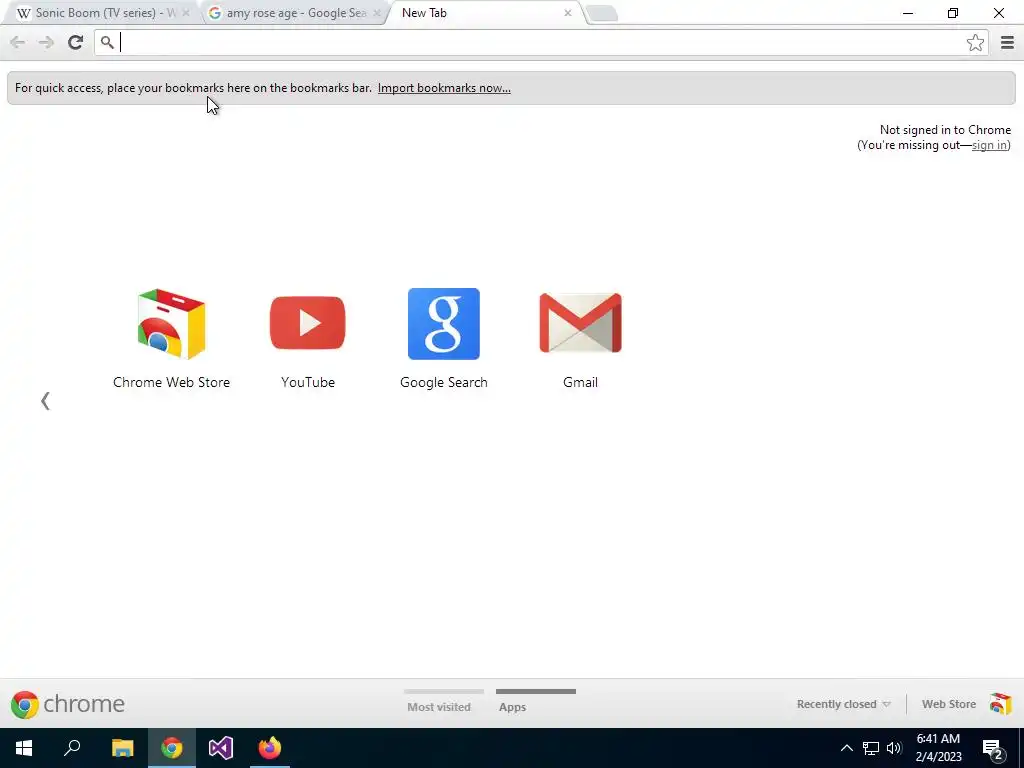Screen dimensions: 1024x768
Task: Click the taskbar clock showing 6:41 AM
Action: tap(938, 748)
